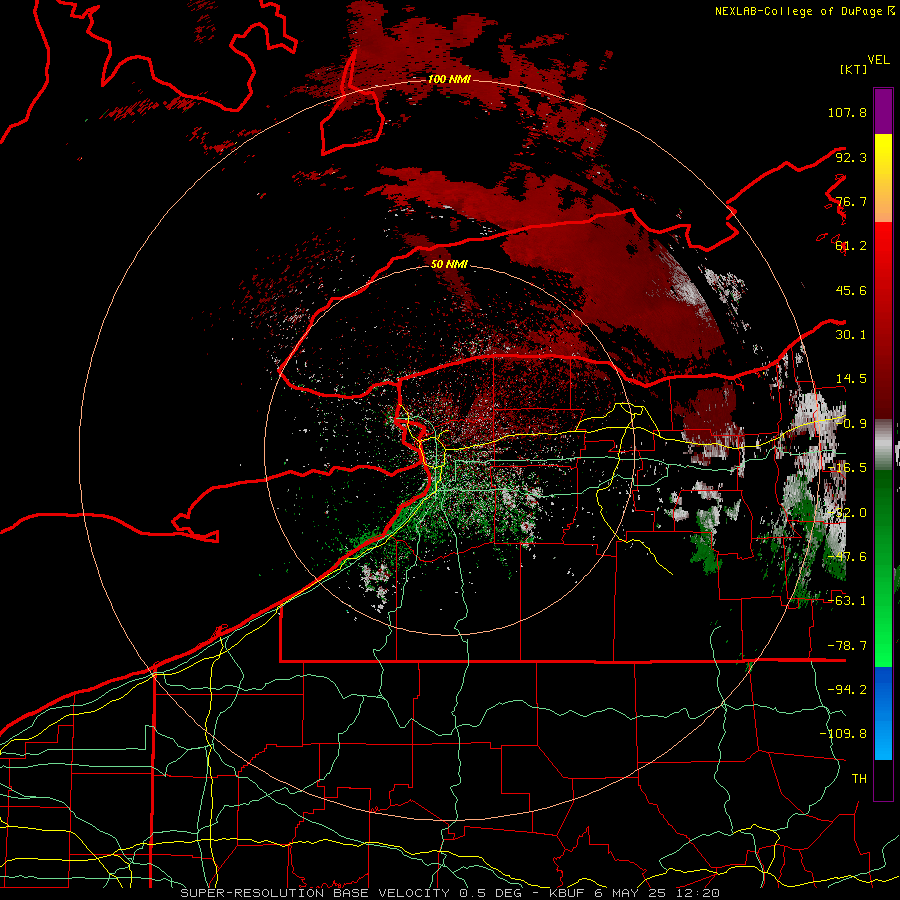Click the -32.0 legend value
Screen dimensions: 900x900
tap(847, 513)
